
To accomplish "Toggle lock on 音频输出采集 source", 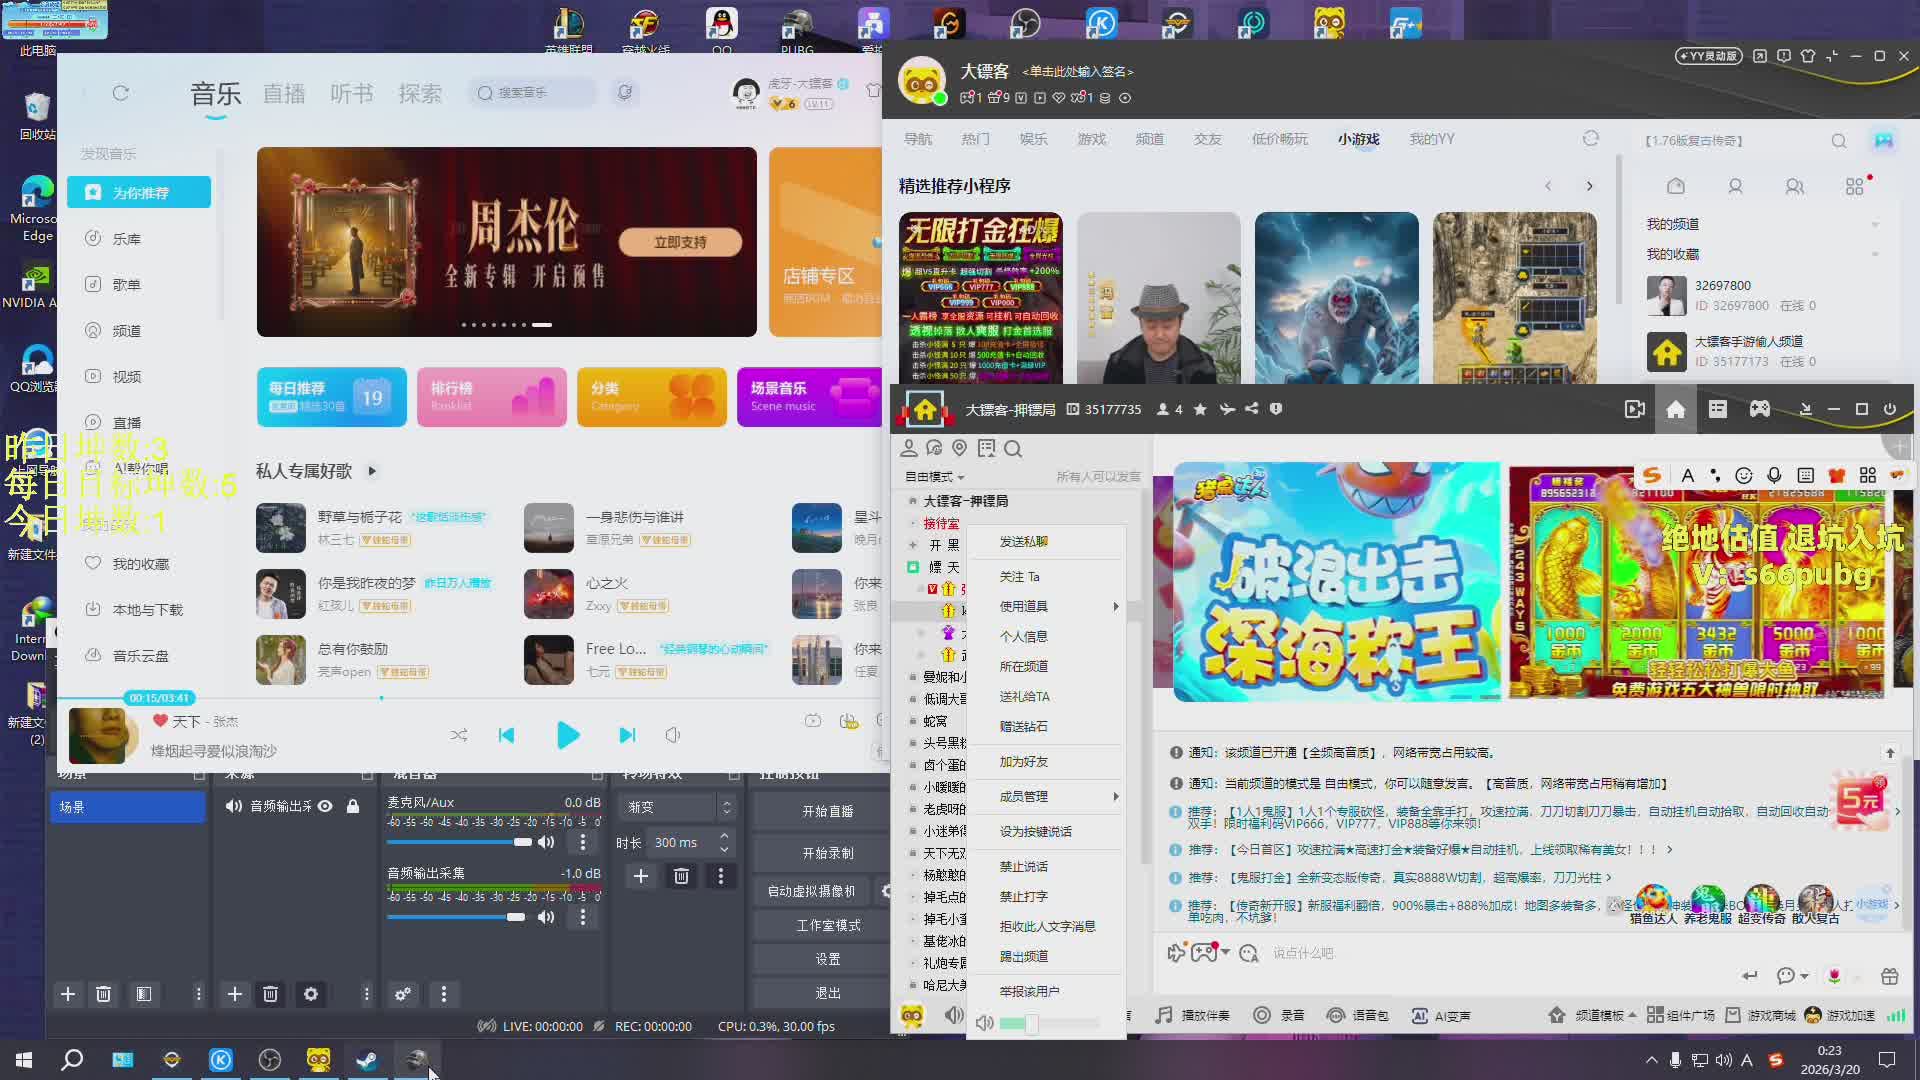I will point(353,806).
